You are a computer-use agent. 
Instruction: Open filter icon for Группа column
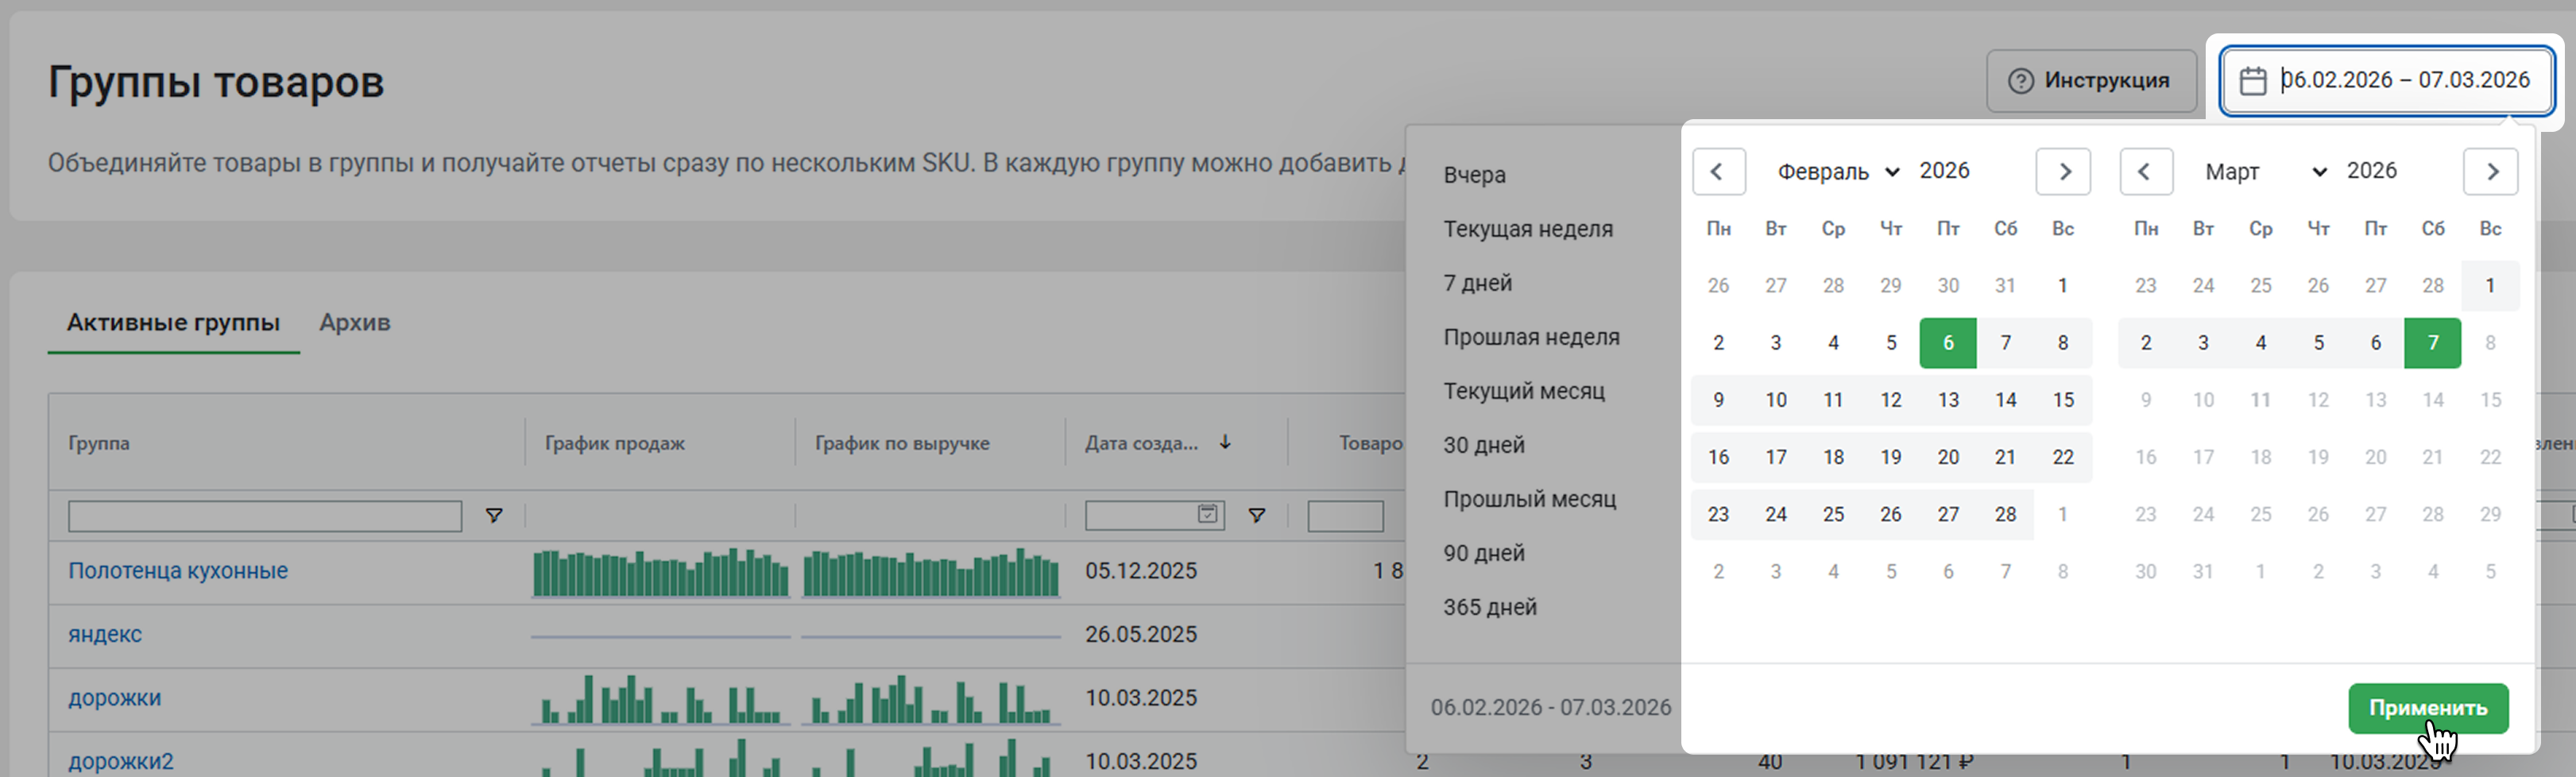pos(493,516)
